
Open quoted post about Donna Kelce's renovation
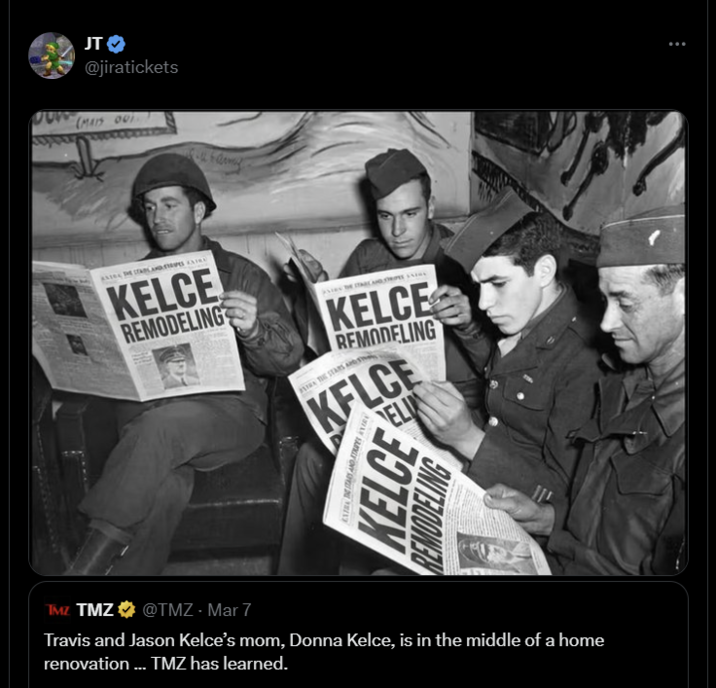point(323,650)
